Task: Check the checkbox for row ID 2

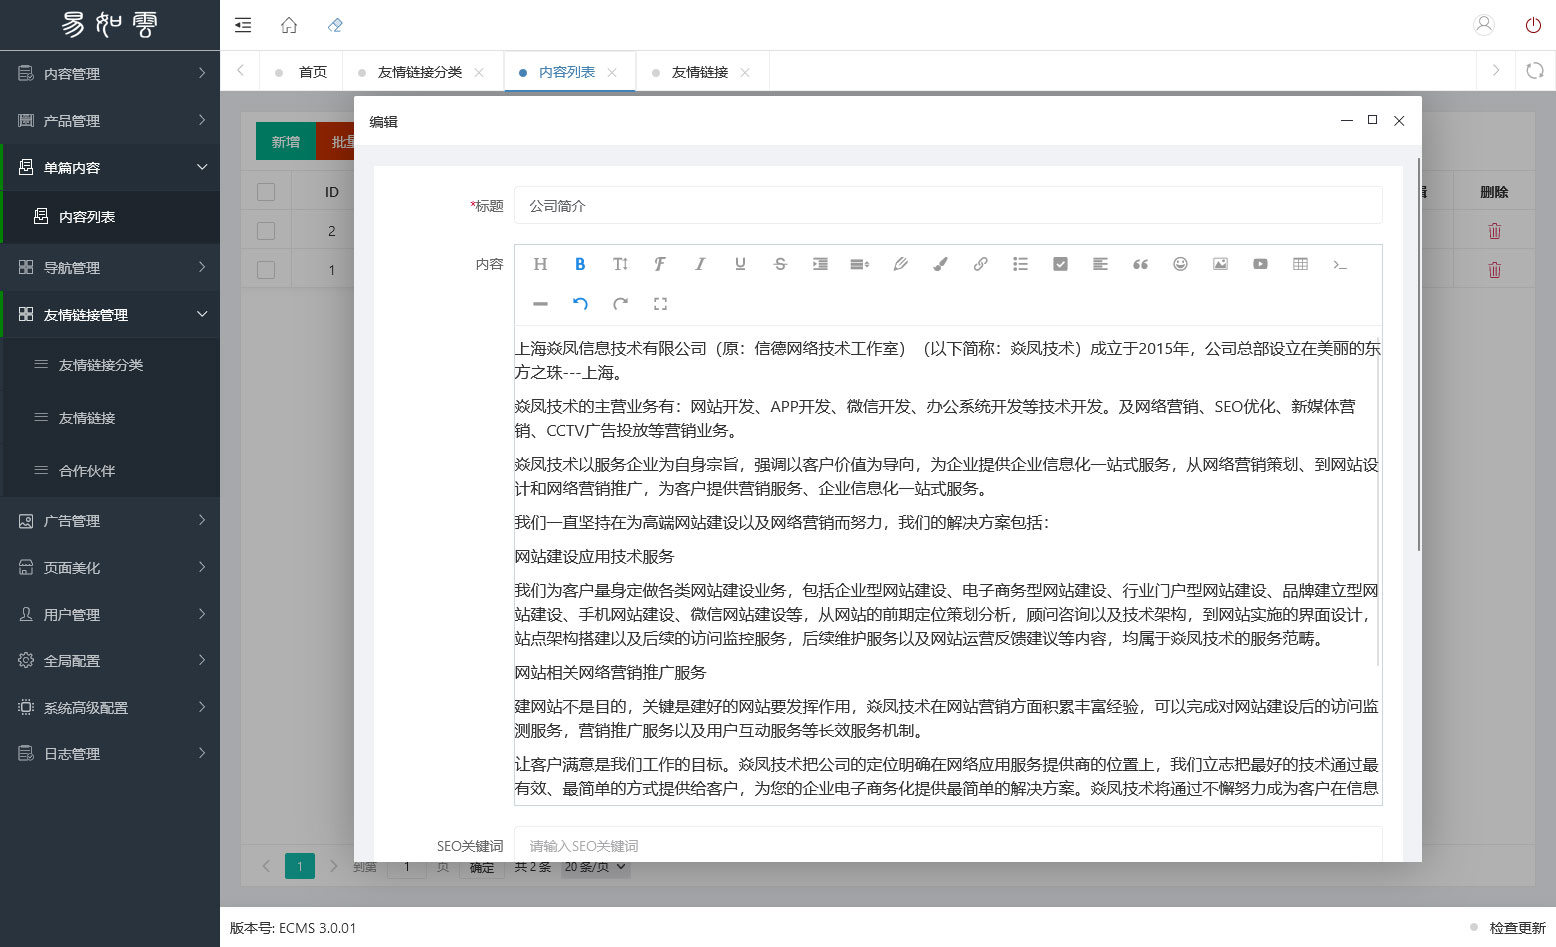Action: pos(266,231)
